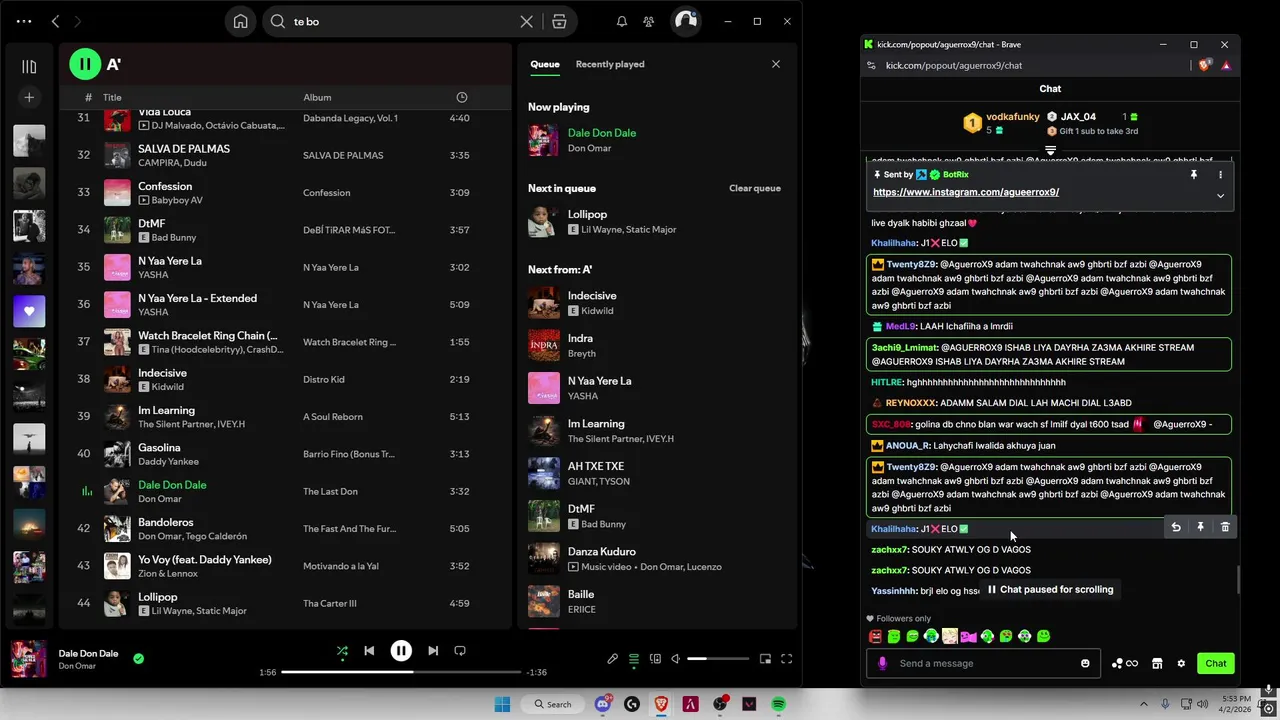Go to Spotify Home via house icon
The image size is (1280, 720).
point(240,21)
